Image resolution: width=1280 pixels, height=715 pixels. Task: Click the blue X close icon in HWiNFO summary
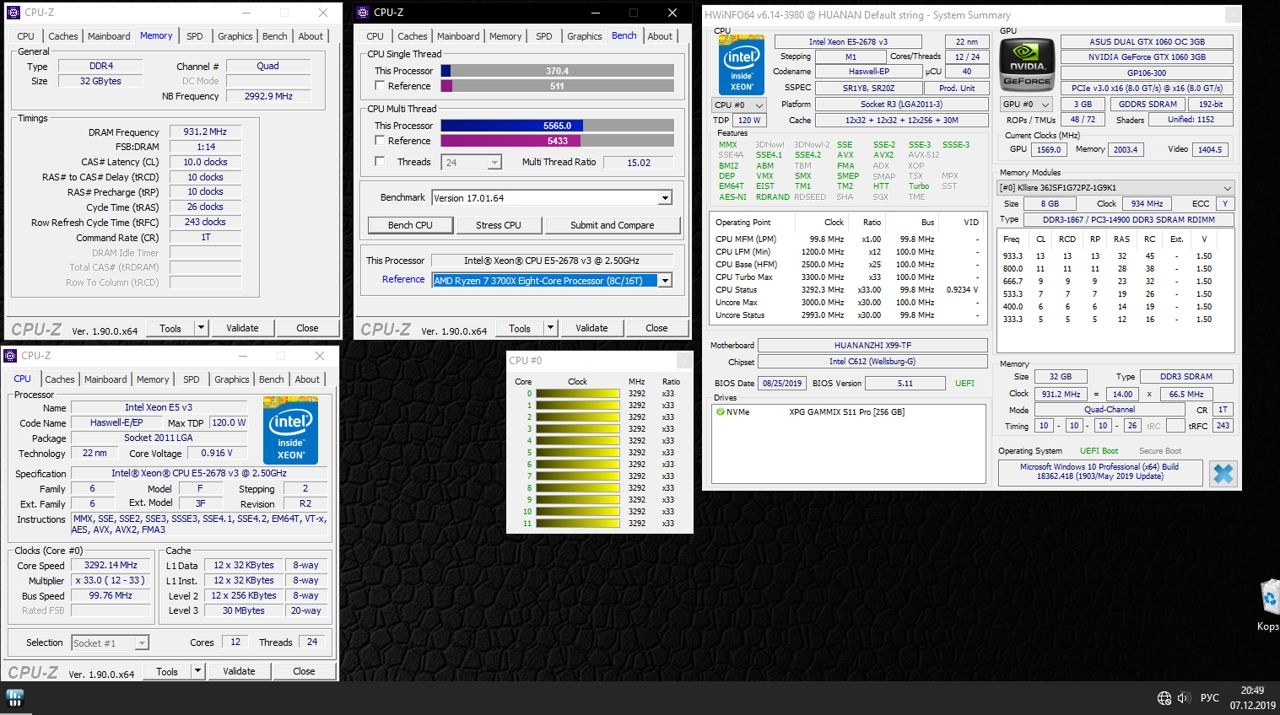pos(1223,473)
